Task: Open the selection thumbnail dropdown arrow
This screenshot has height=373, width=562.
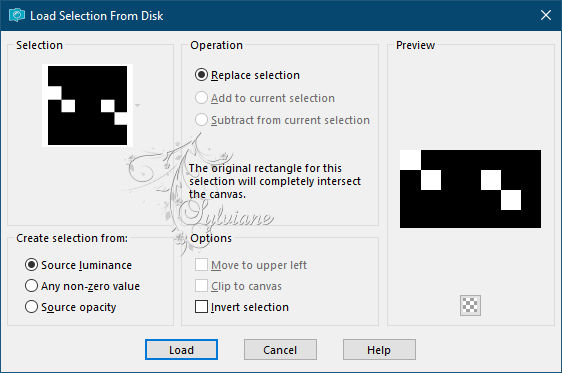Action: [137, 105]
